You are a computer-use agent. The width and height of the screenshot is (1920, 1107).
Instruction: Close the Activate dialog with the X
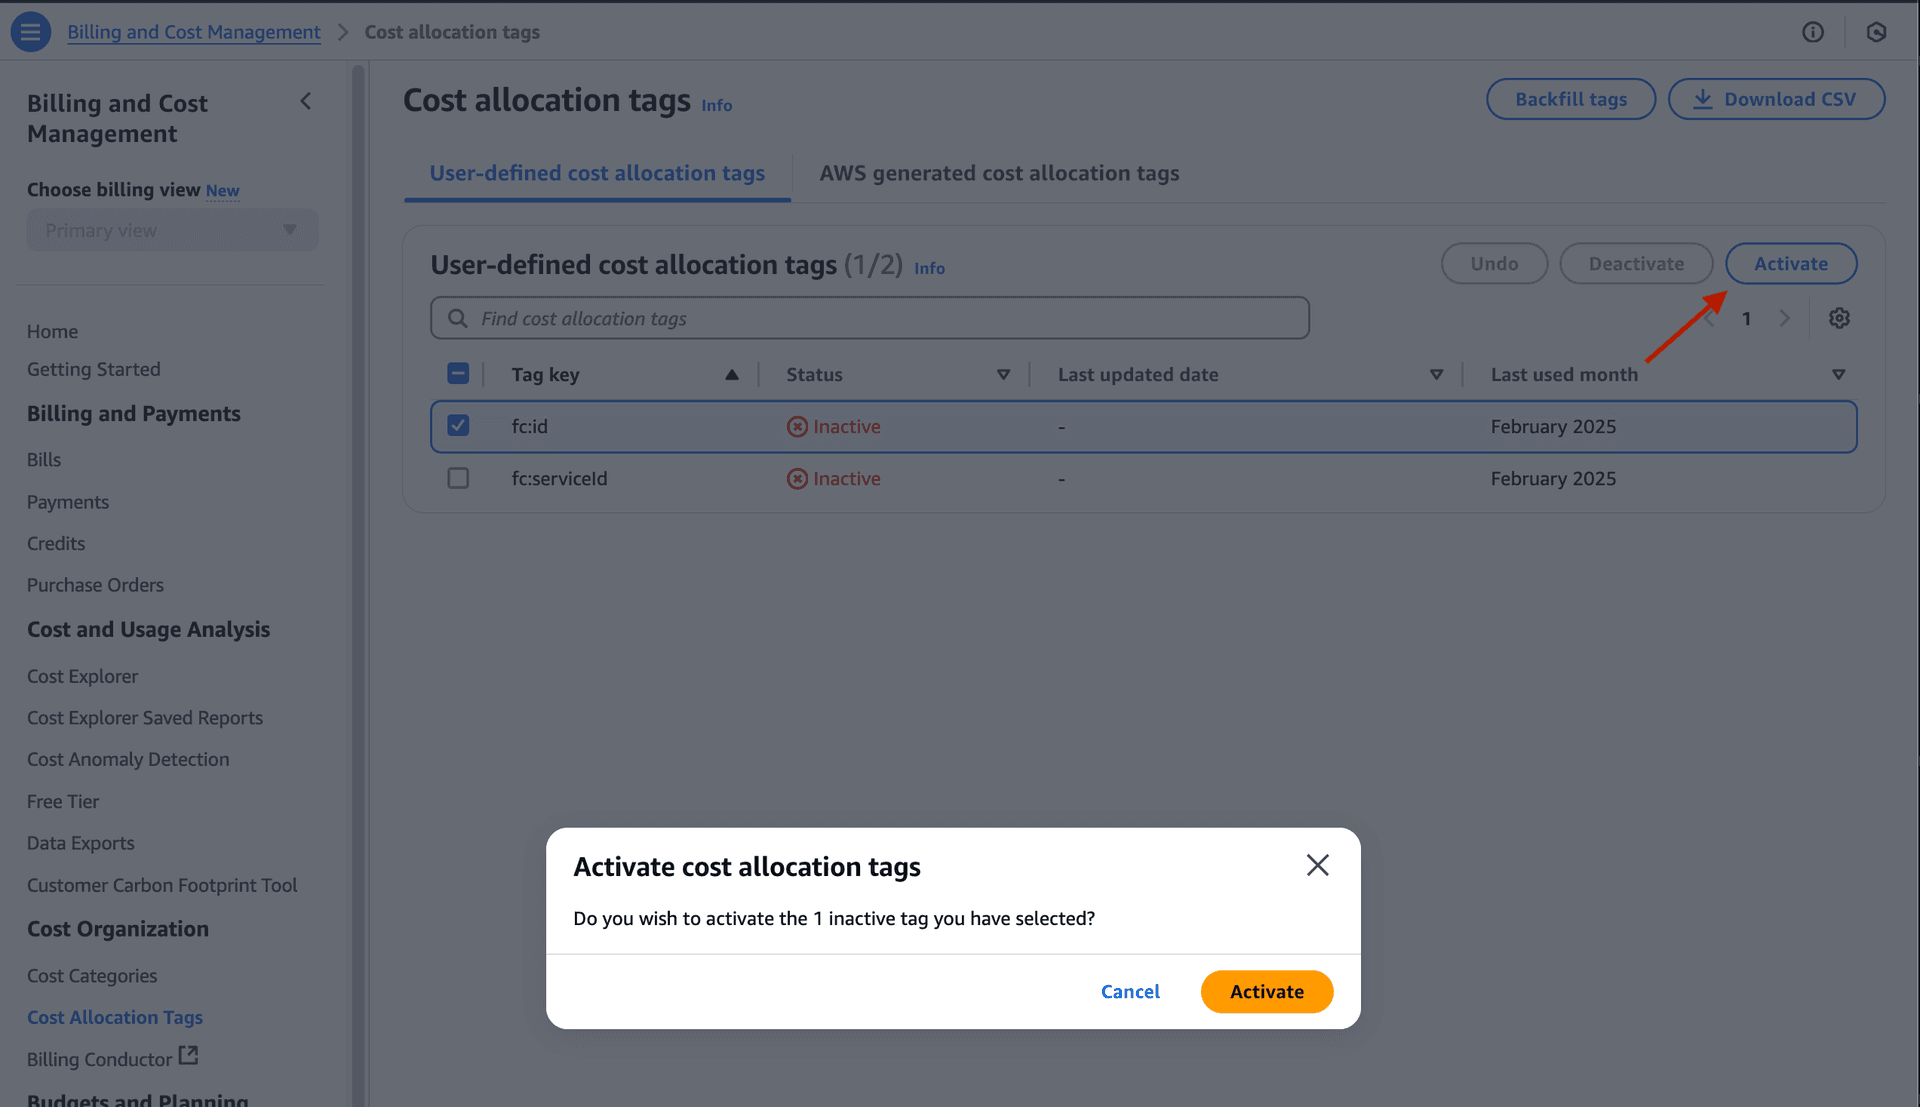click(1317, 865)
